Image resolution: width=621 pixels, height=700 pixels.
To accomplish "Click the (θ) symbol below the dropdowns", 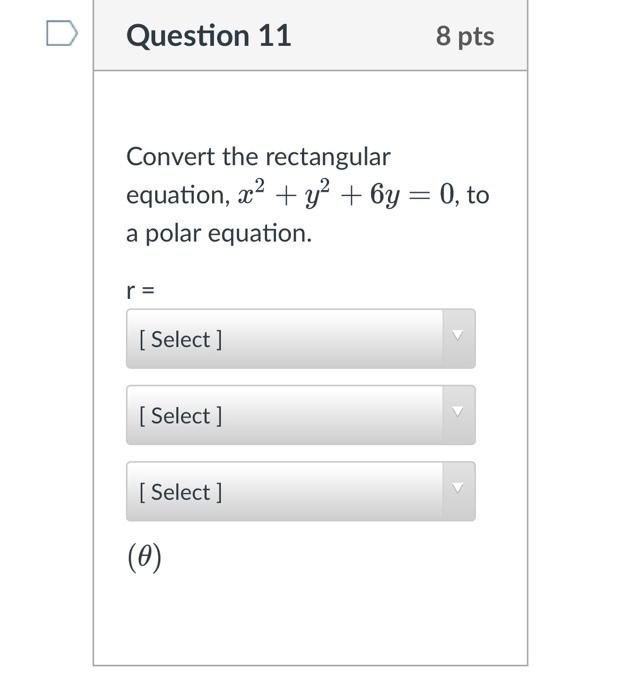I will pos(144,556).
